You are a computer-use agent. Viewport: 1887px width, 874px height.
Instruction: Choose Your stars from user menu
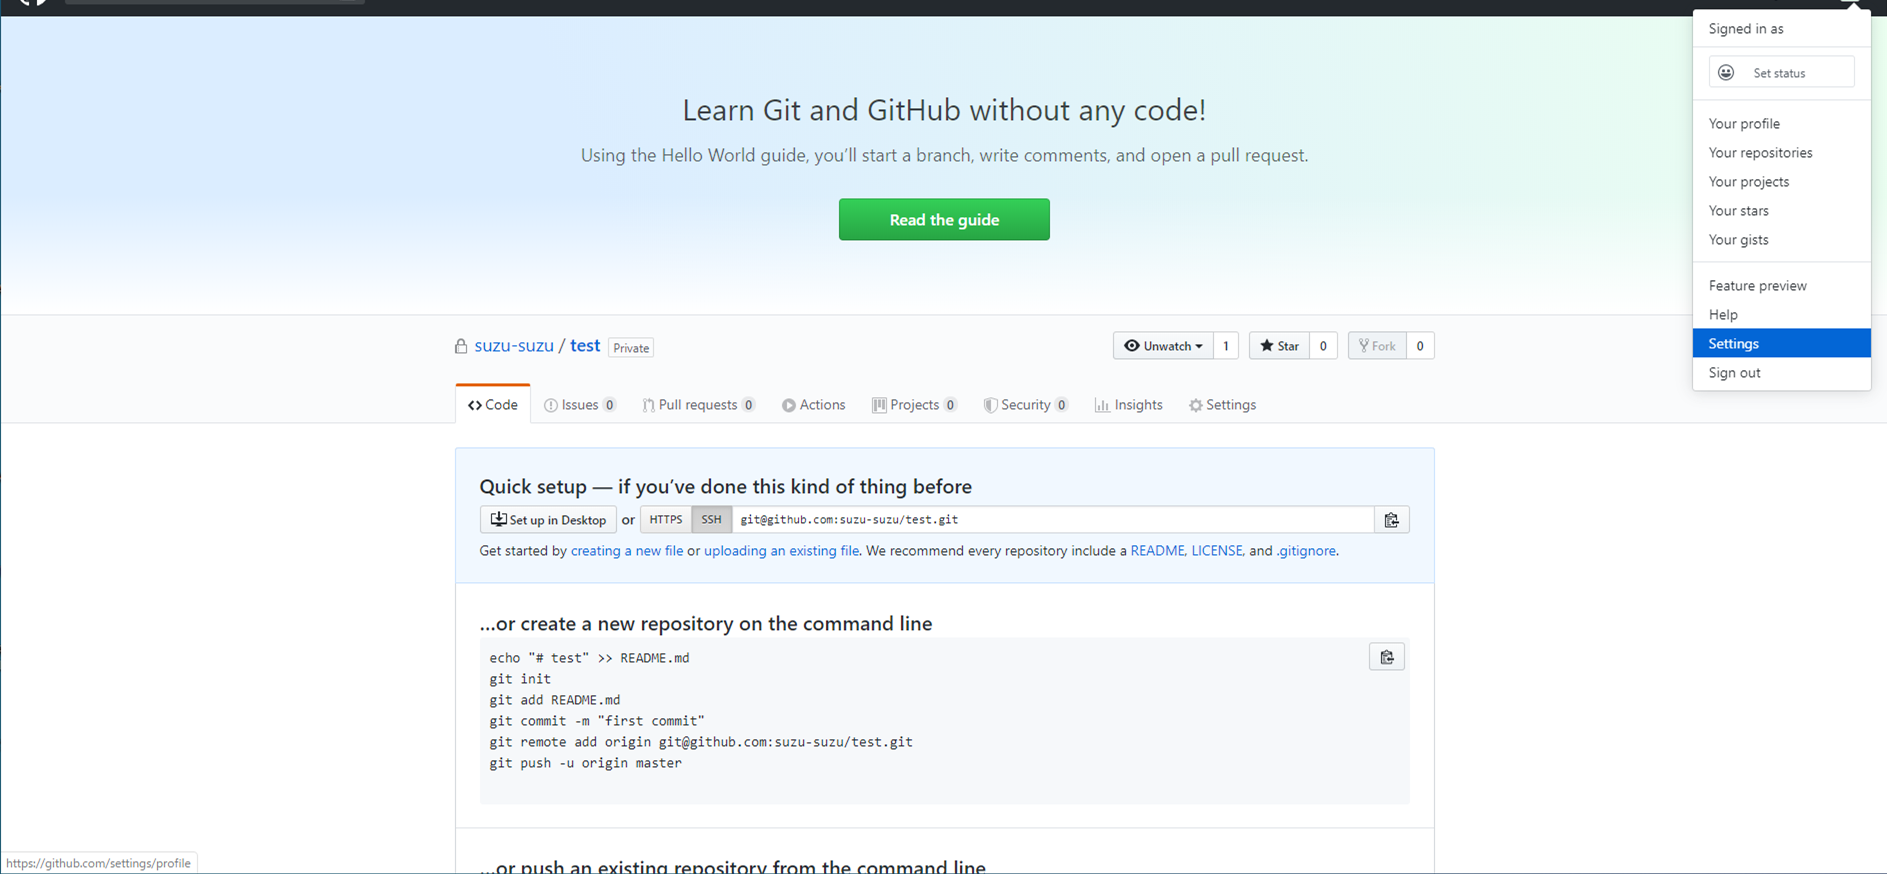click(1781, 211)
